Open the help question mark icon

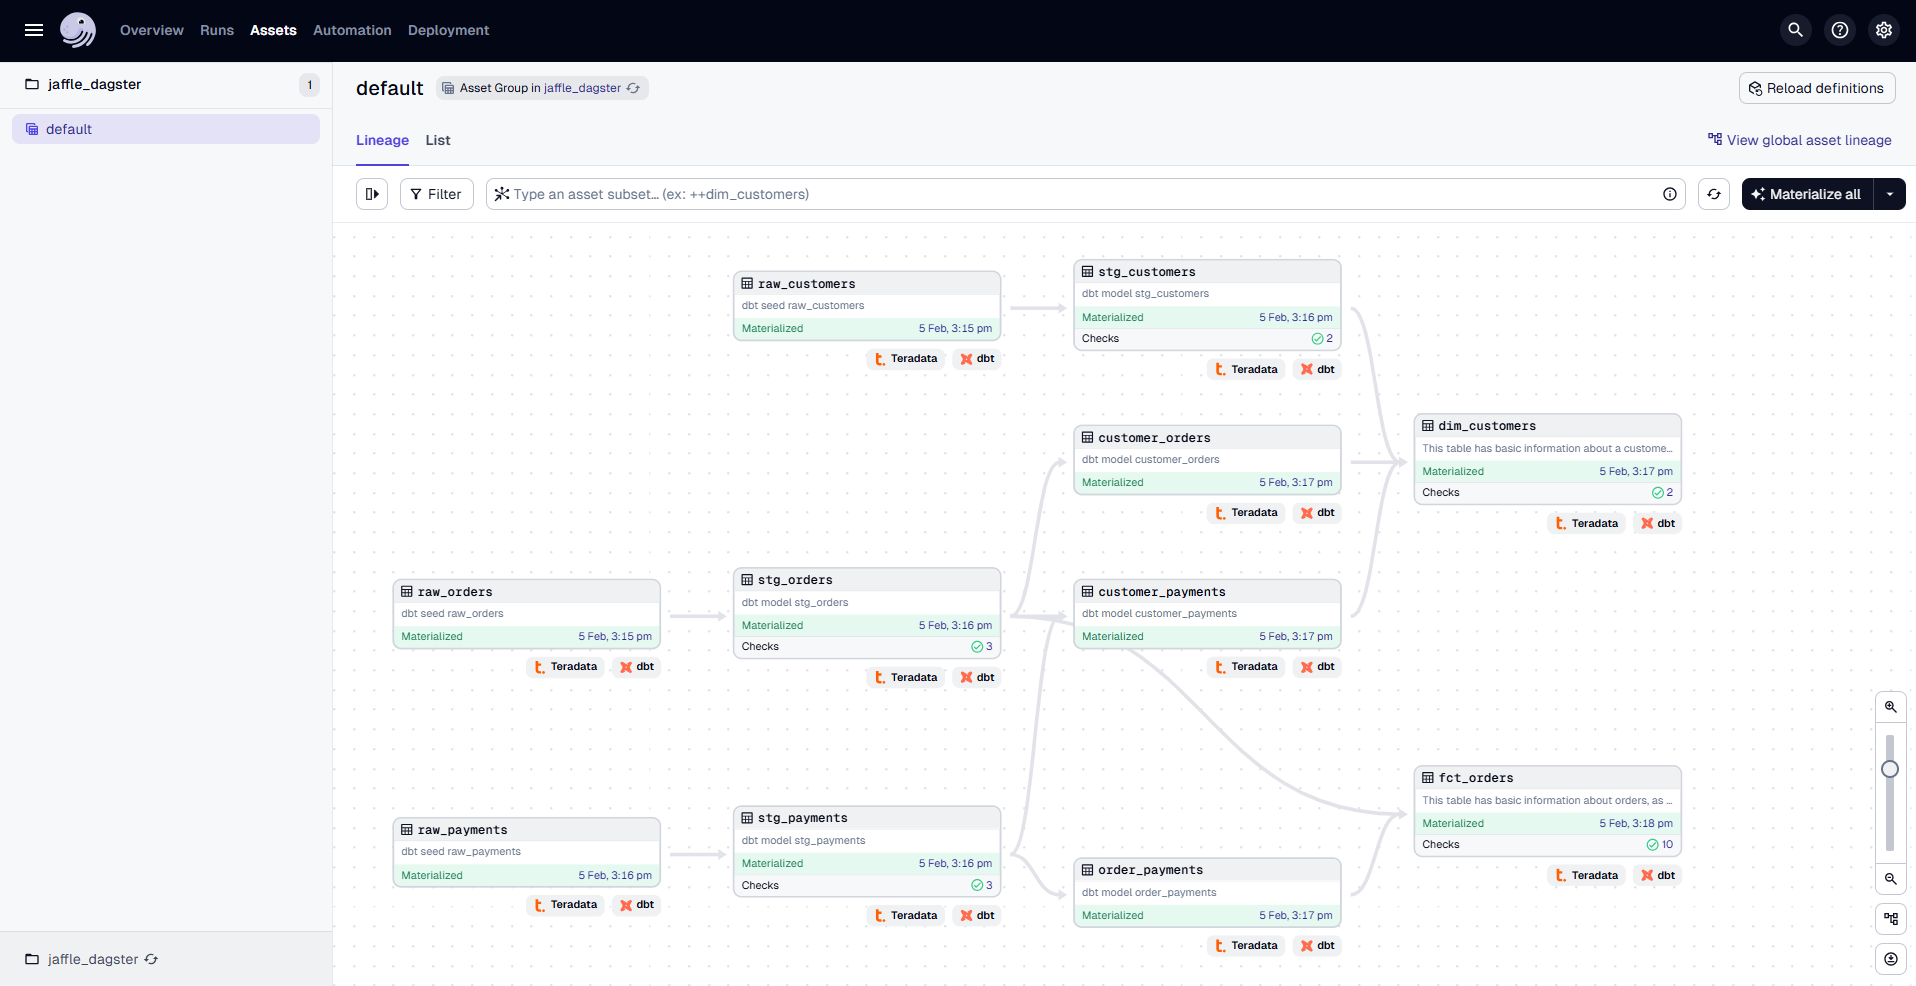(1840, 30)
